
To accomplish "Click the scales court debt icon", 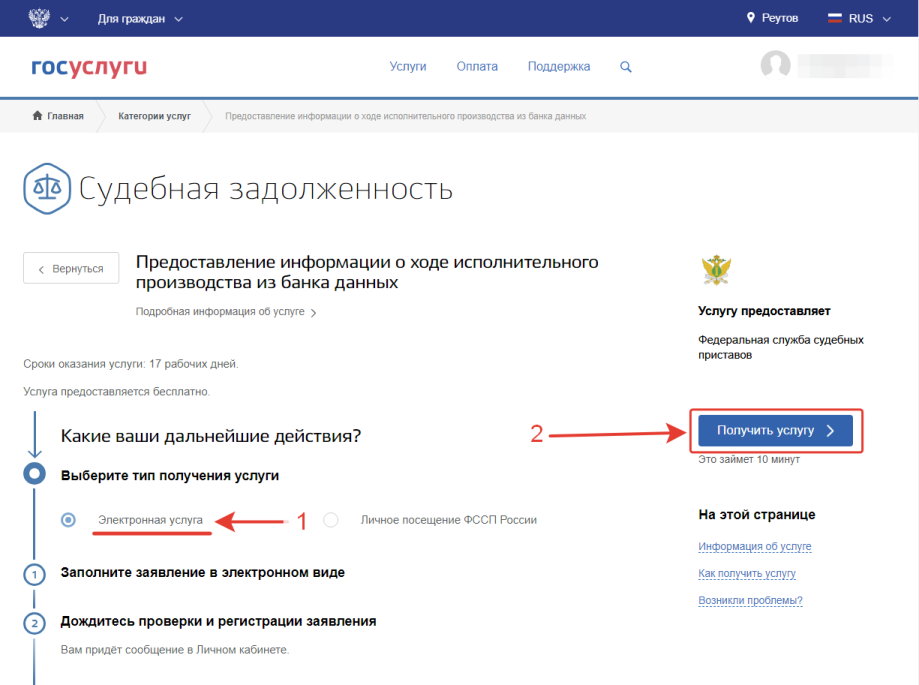I will point(47,188).
